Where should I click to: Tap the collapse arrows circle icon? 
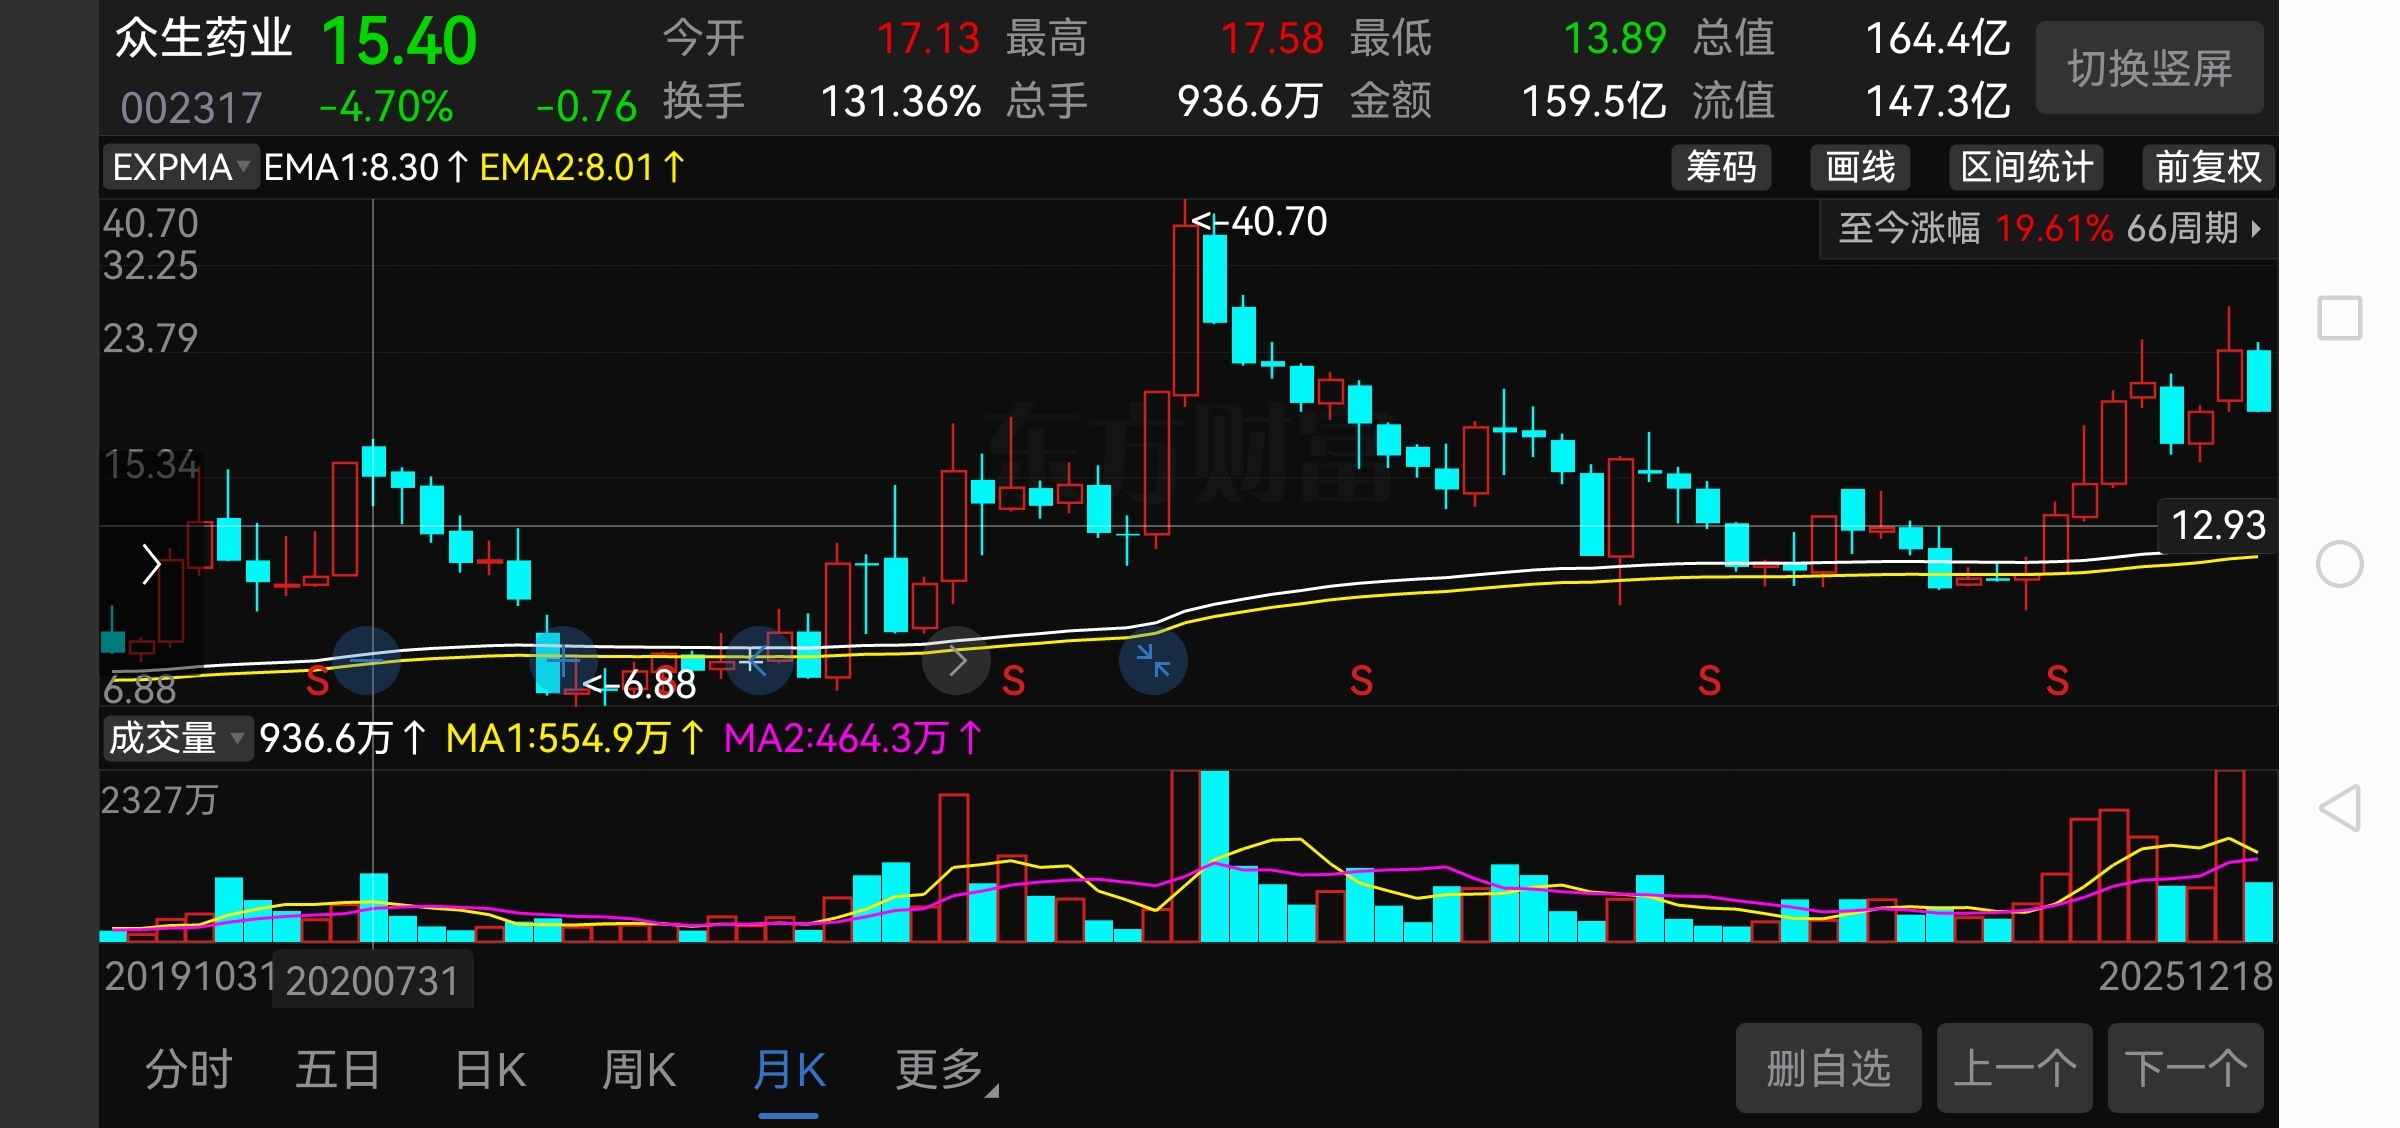point(1153,660)
